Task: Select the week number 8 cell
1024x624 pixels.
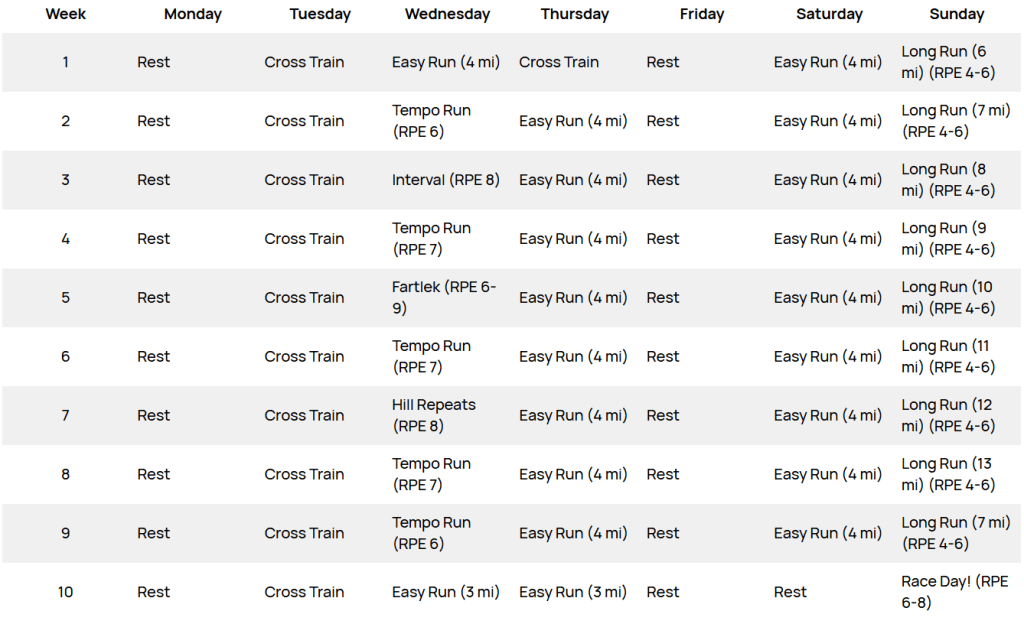Action: point(65,474)
